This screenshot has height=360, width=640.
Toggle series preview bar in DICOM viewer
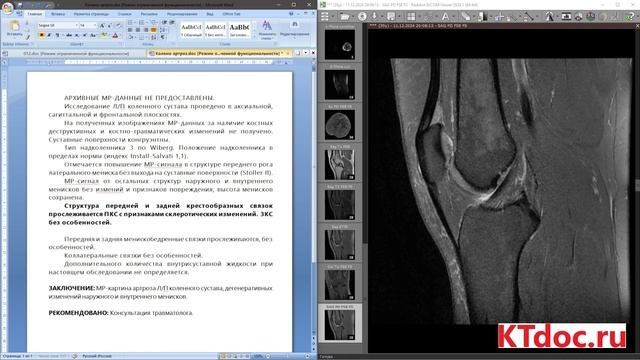point(325,16)
